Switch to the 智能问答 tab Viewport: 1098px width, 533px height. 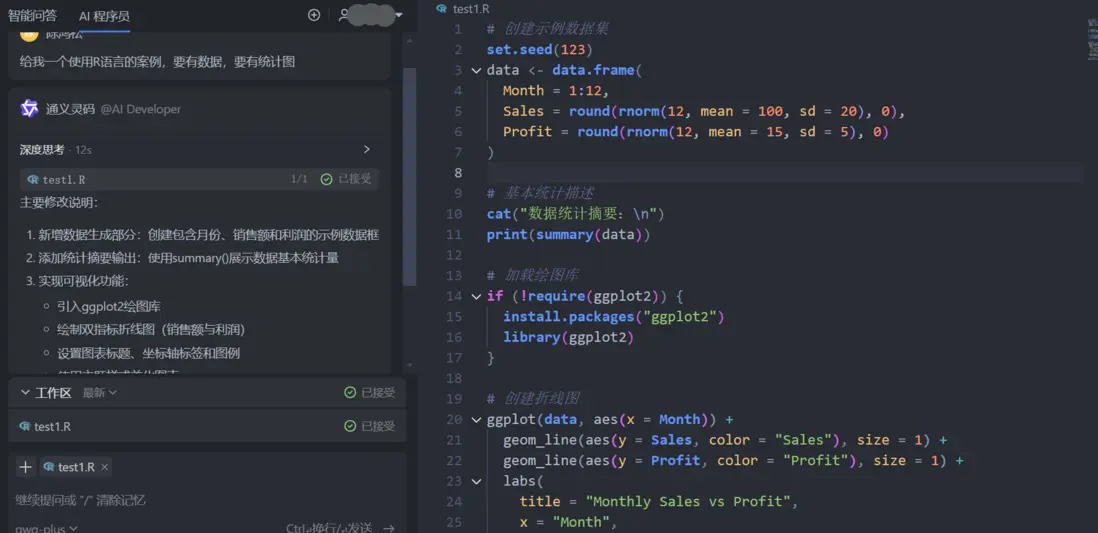pyautogui.click(x=32, y=15)
